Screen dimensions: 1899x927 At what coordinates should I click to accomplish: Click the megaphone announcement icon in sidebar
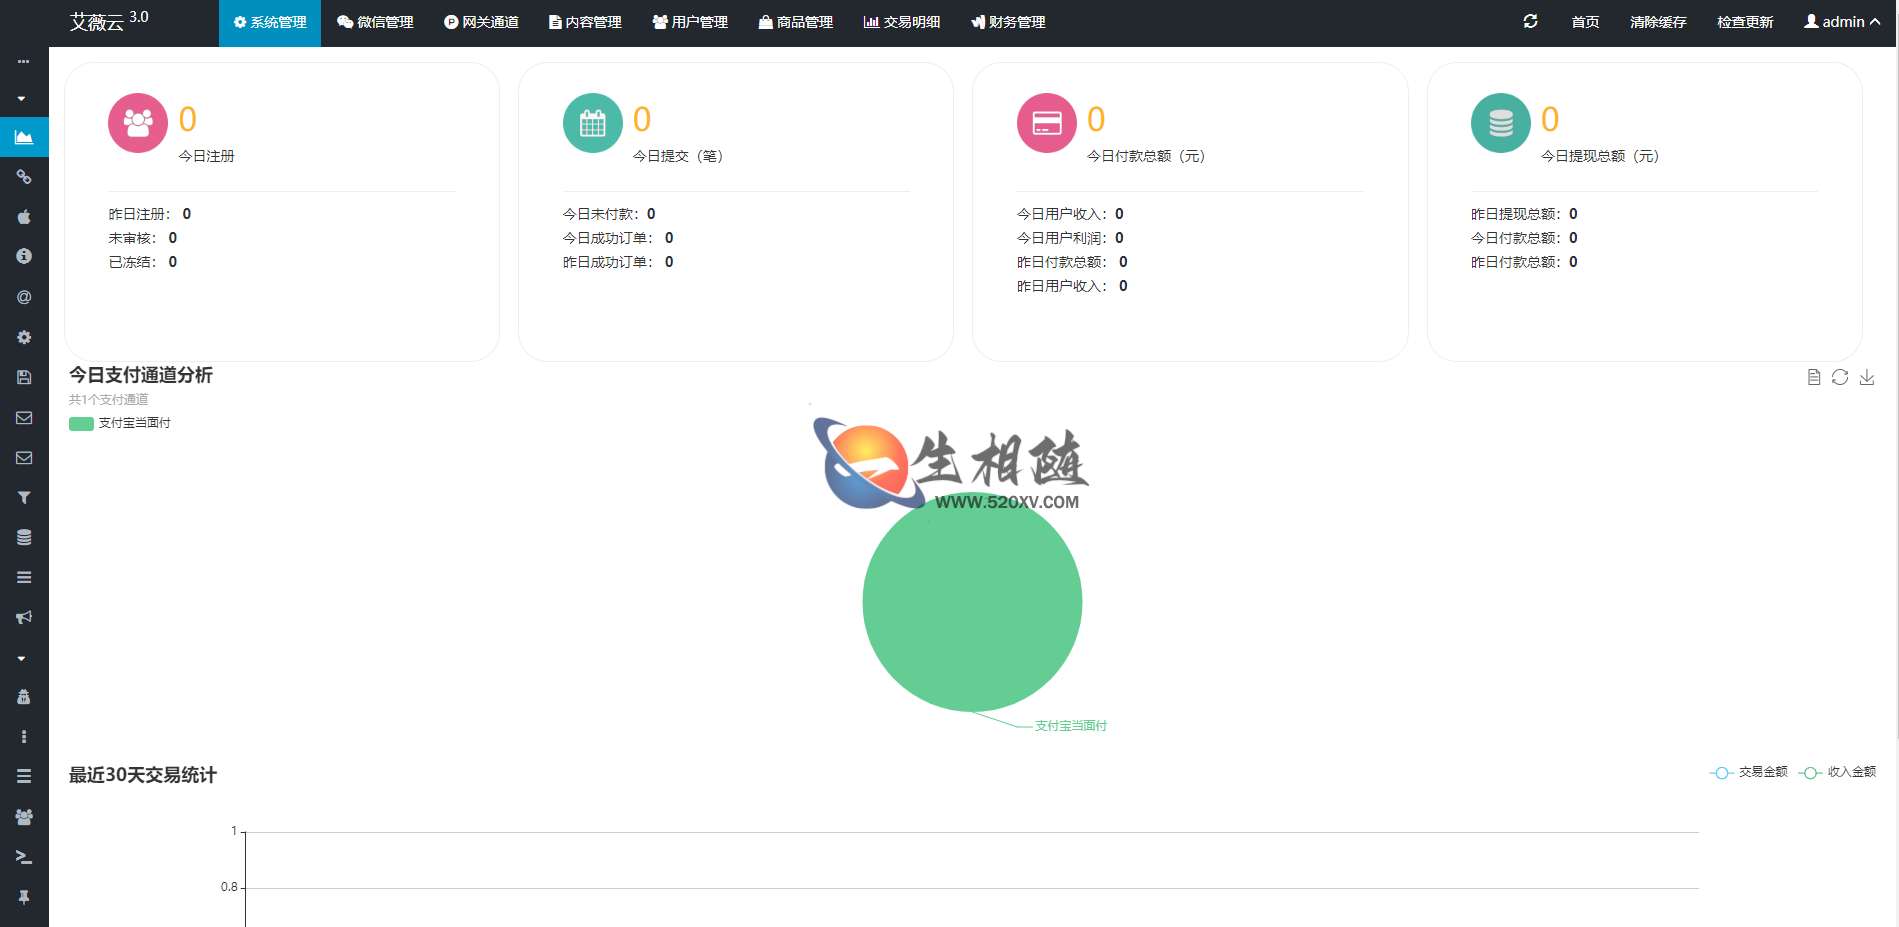point(24,616)
